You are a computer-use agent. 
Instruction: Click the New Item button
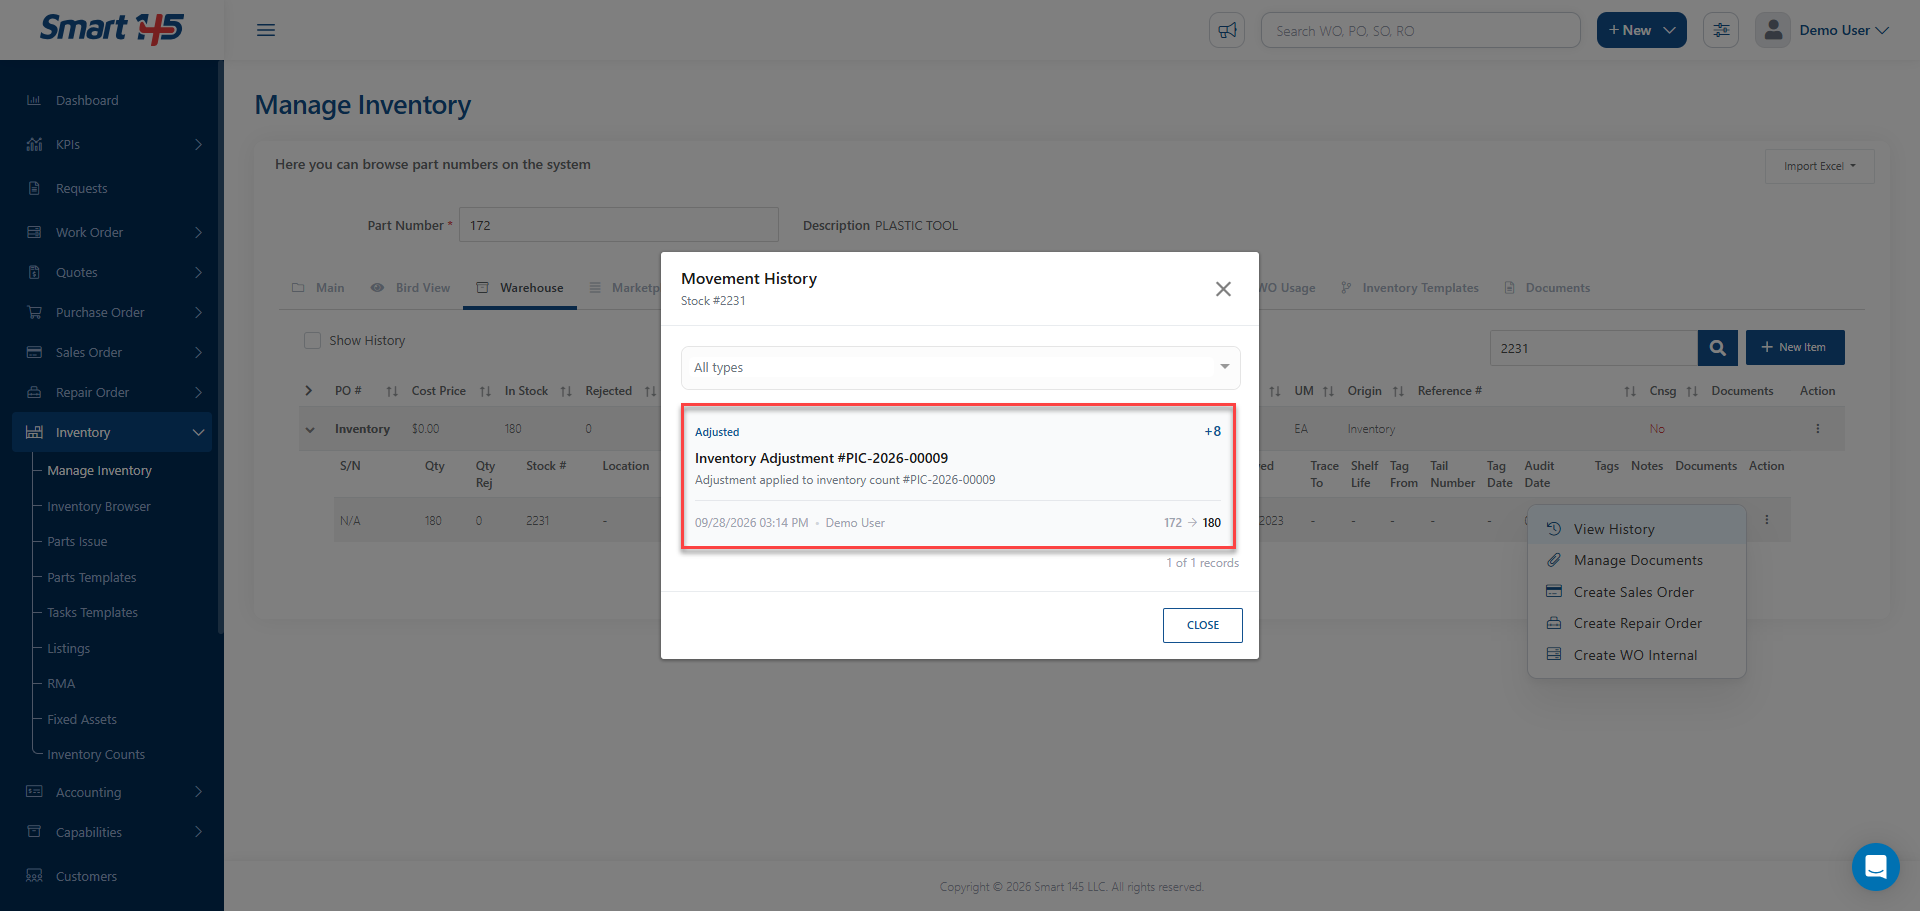pos(1794,348)
